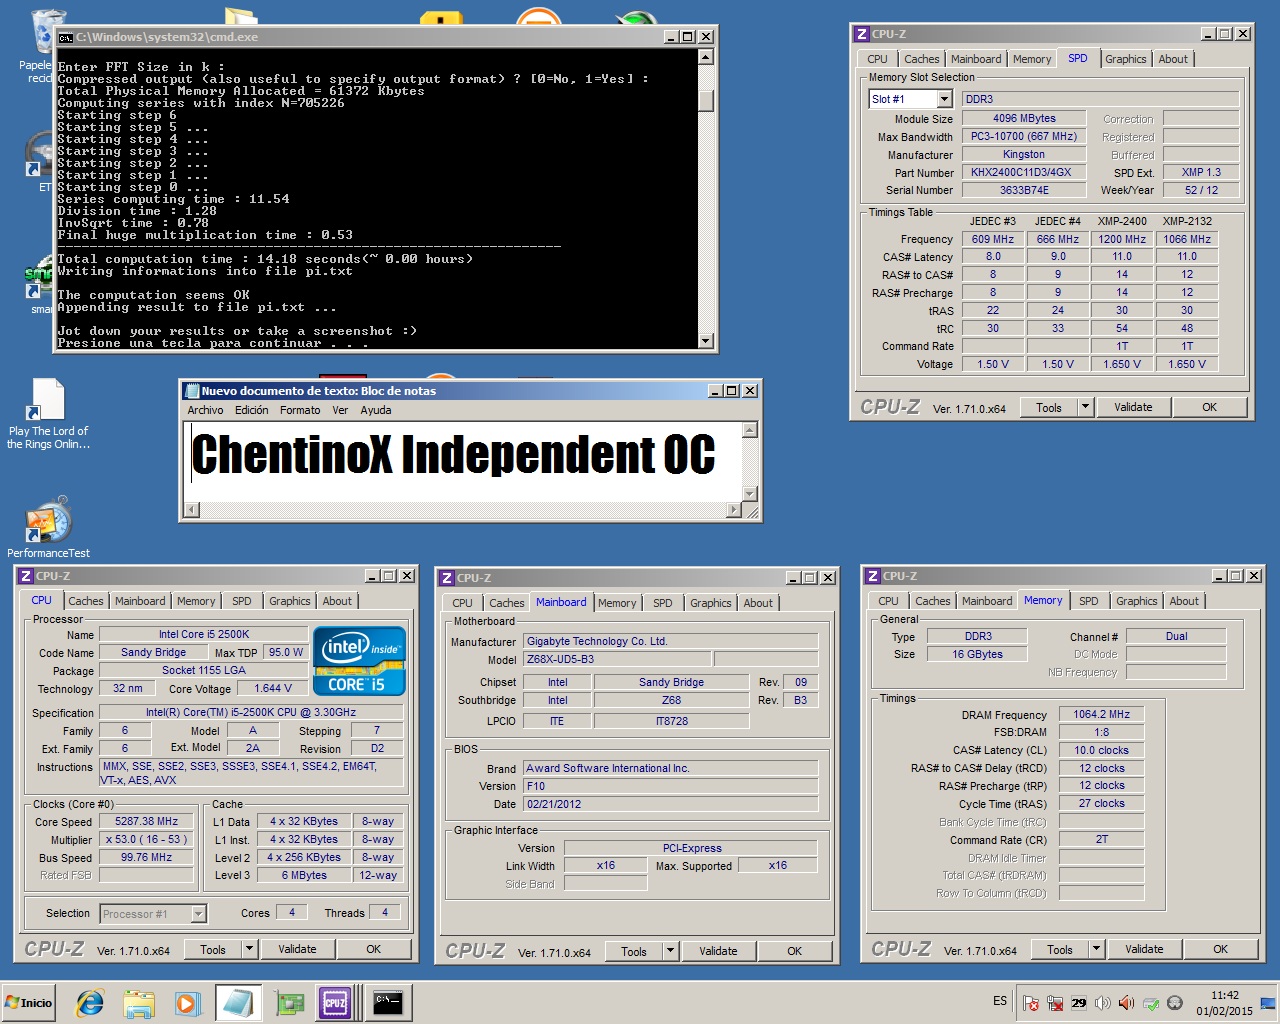Click OK in CPU-Z Memory window
1280x1024 pixels.
pyautogui.click(x=1220, y=949)
